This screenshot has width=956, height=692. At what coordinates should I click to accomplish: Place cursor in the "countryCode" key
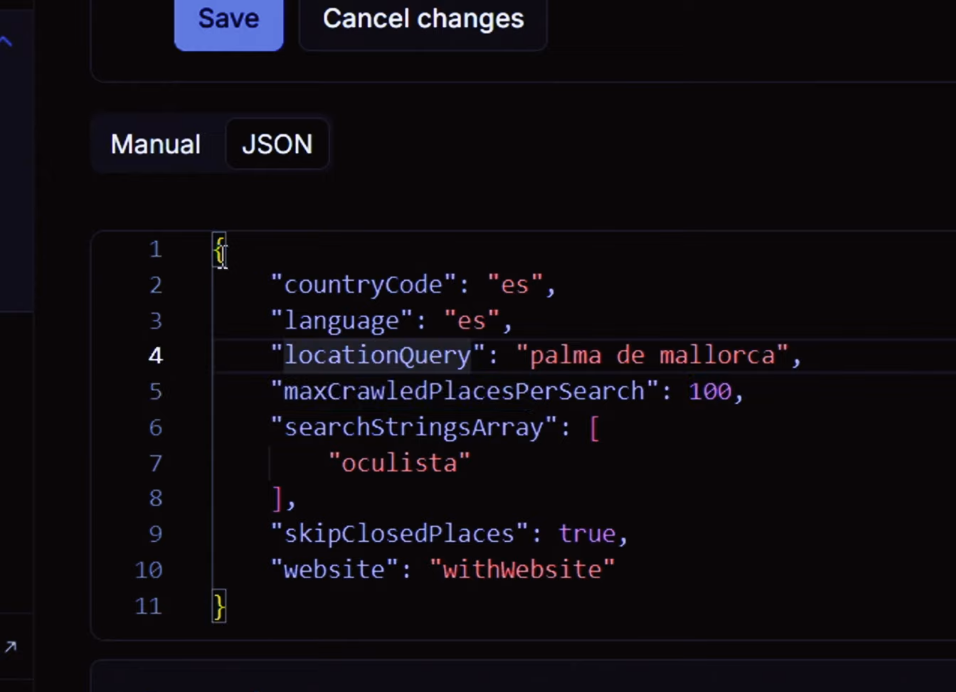click(x=363, y=285)
